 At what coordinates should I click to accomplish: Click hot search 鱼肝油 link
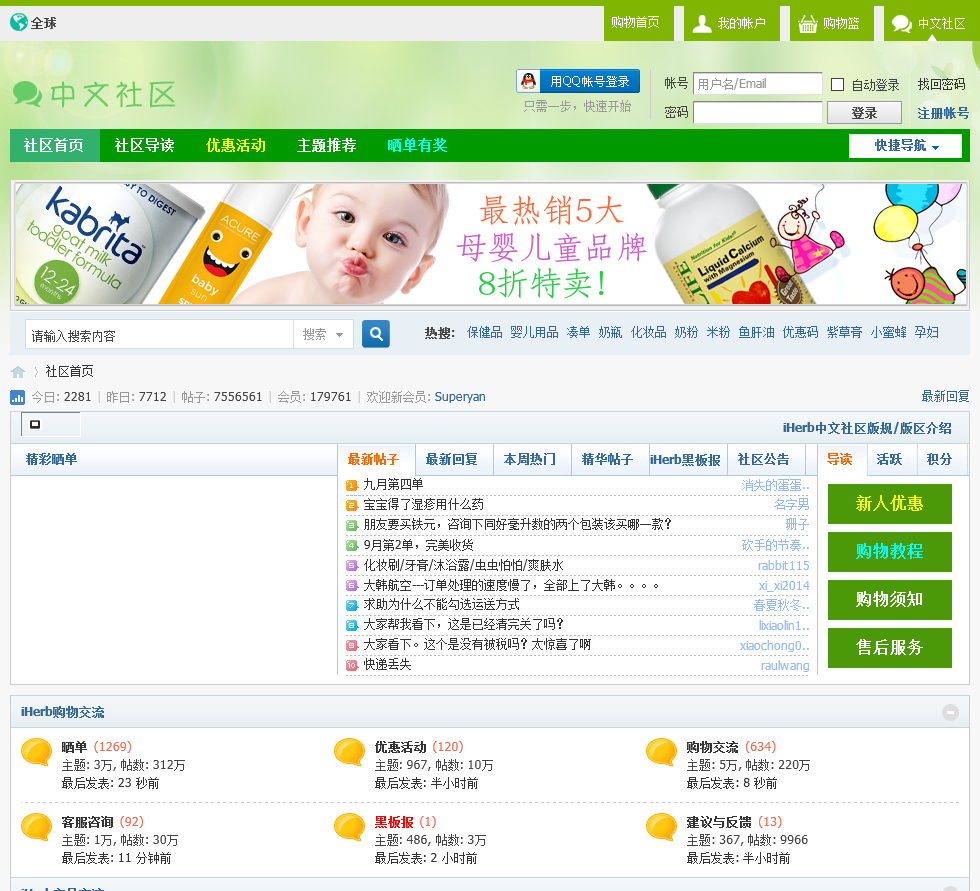756,332
